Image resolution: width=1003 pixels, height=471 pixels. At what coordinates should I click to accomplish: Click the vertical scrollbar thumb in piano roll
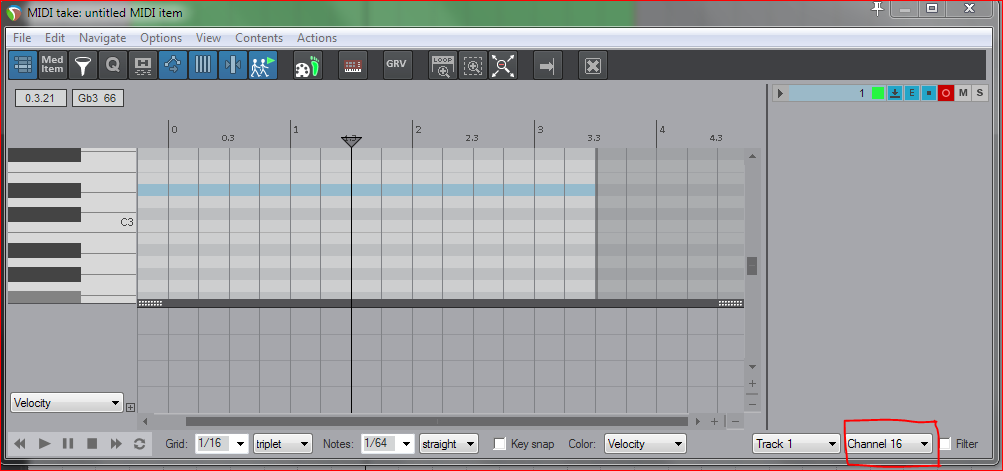coord(752,266)
